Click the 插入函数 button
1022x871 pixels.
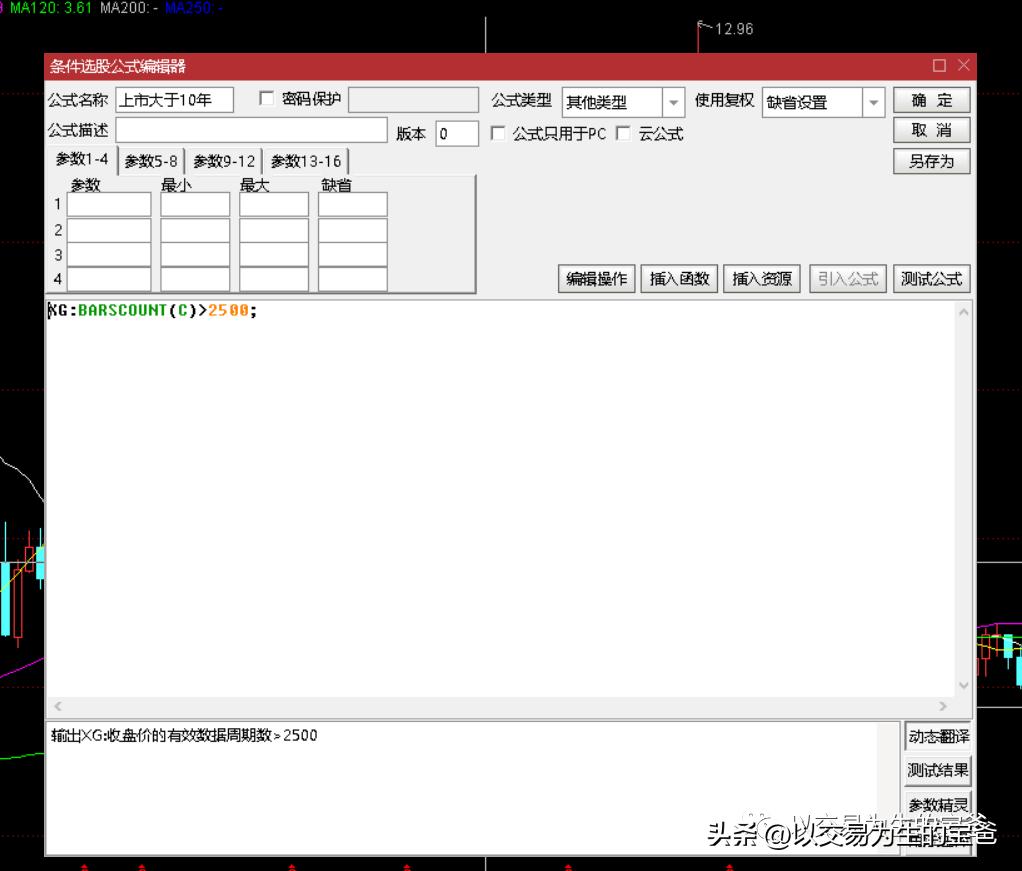(679, 279)
